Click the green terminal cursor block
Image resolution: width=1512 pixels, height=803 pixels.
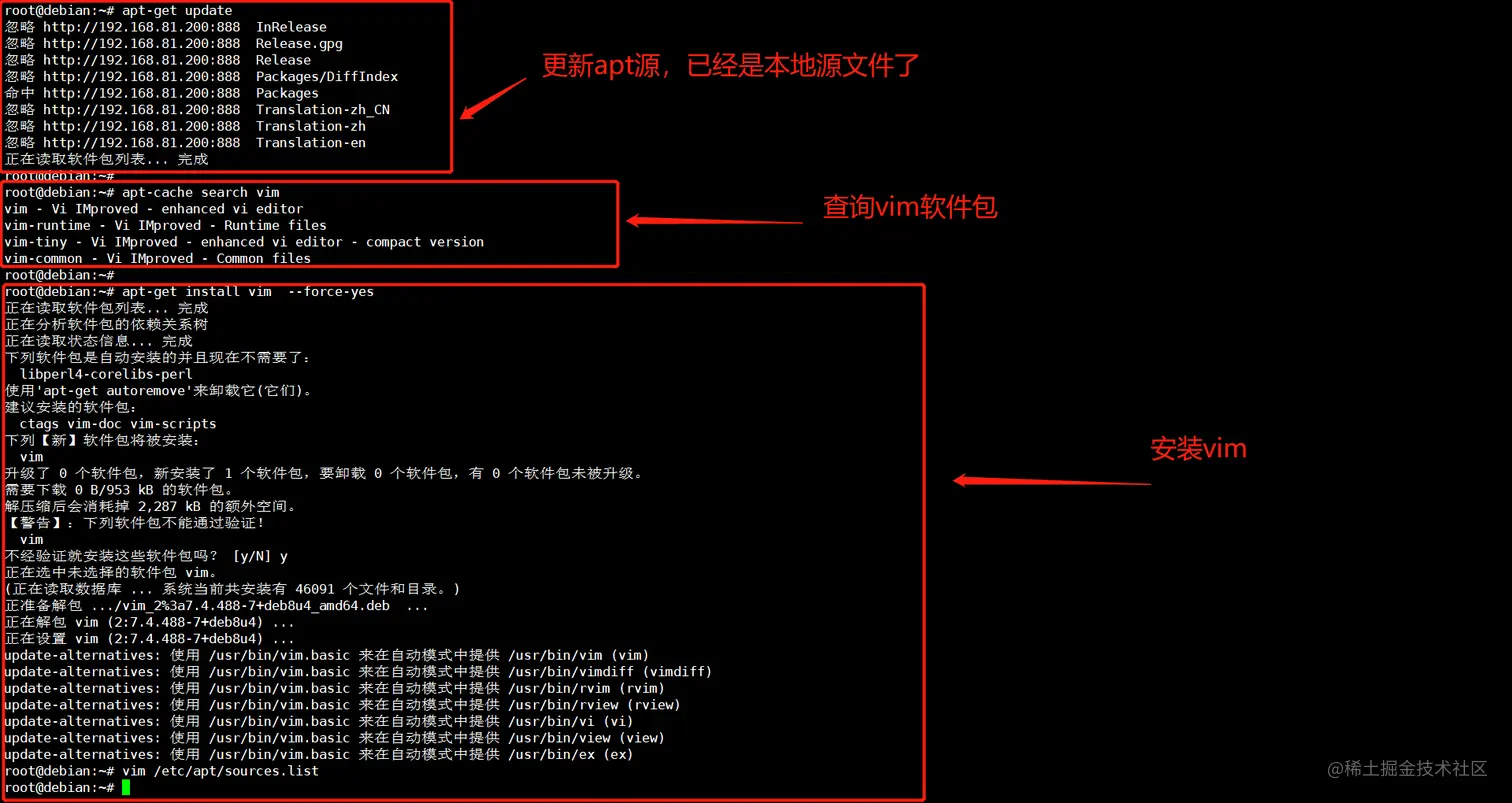pos(126,788)
